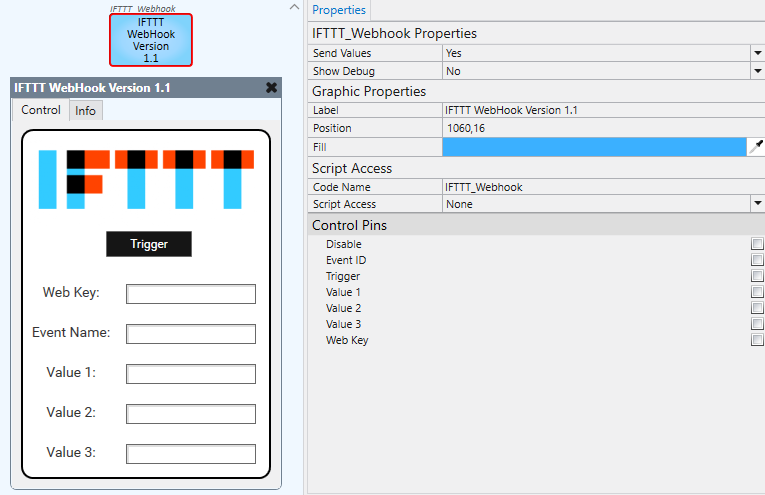Click the Script Access section heading
This screenshot has height=495, width=765.
[352, 168]
